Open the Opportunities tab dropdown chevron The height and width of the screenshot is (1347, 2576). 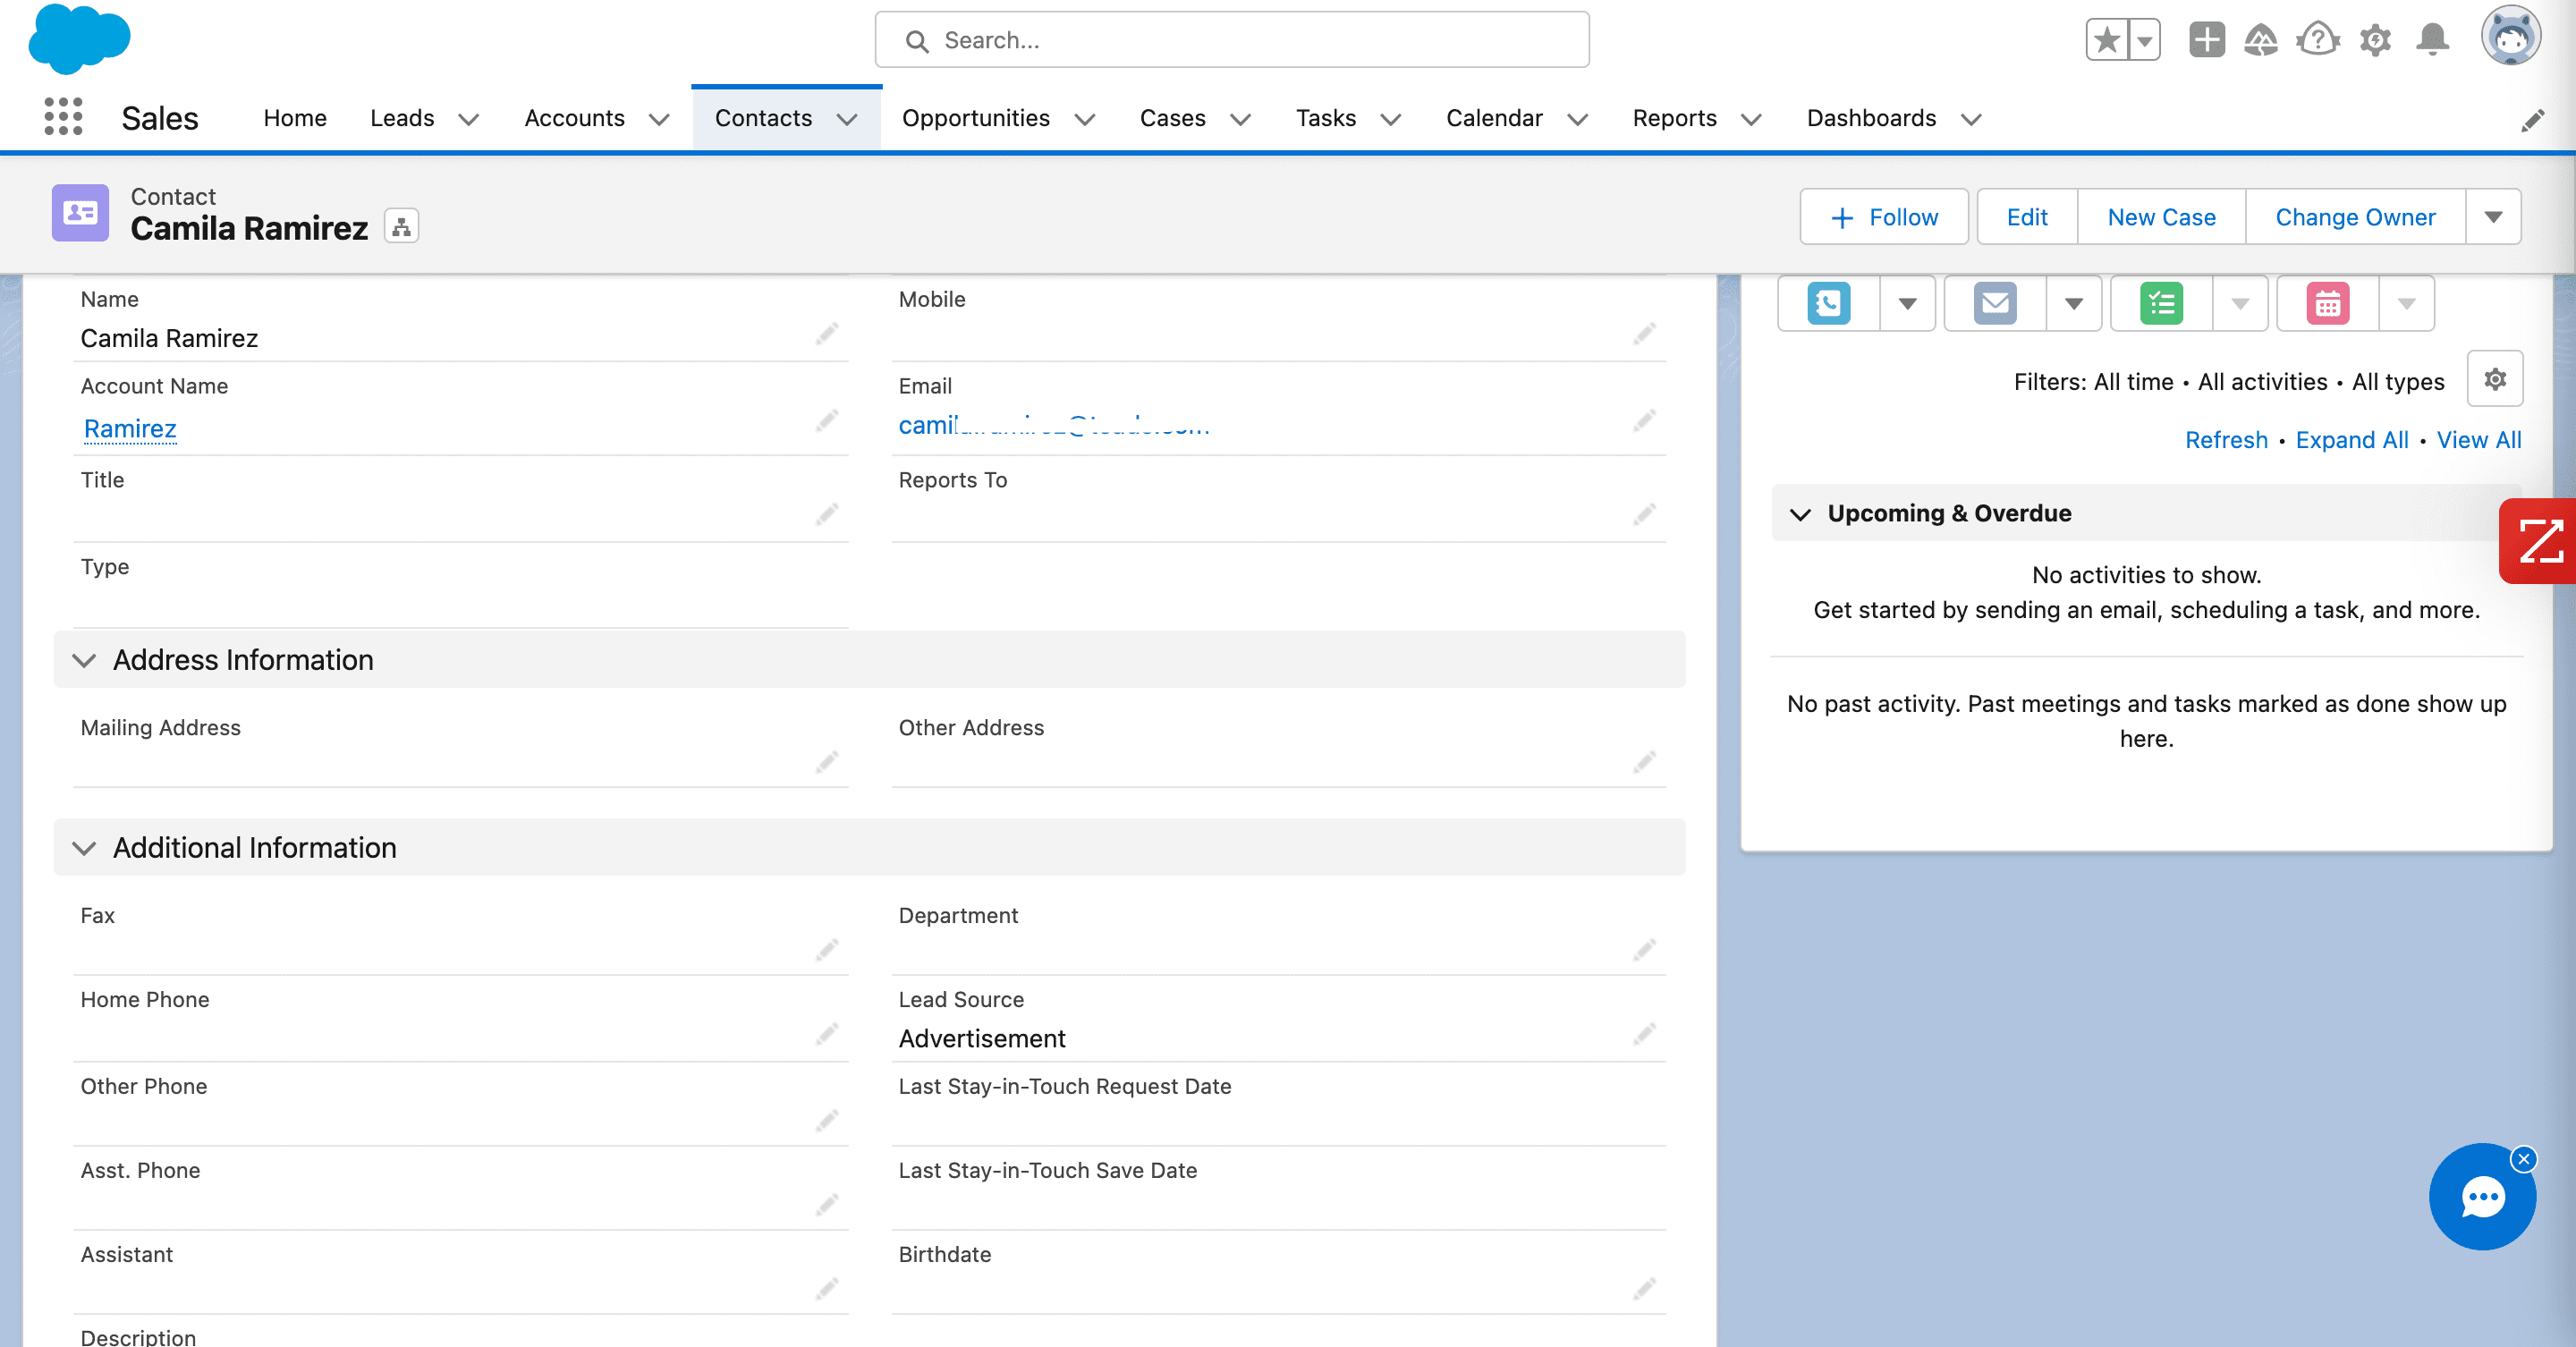(x=1085, y=119)
